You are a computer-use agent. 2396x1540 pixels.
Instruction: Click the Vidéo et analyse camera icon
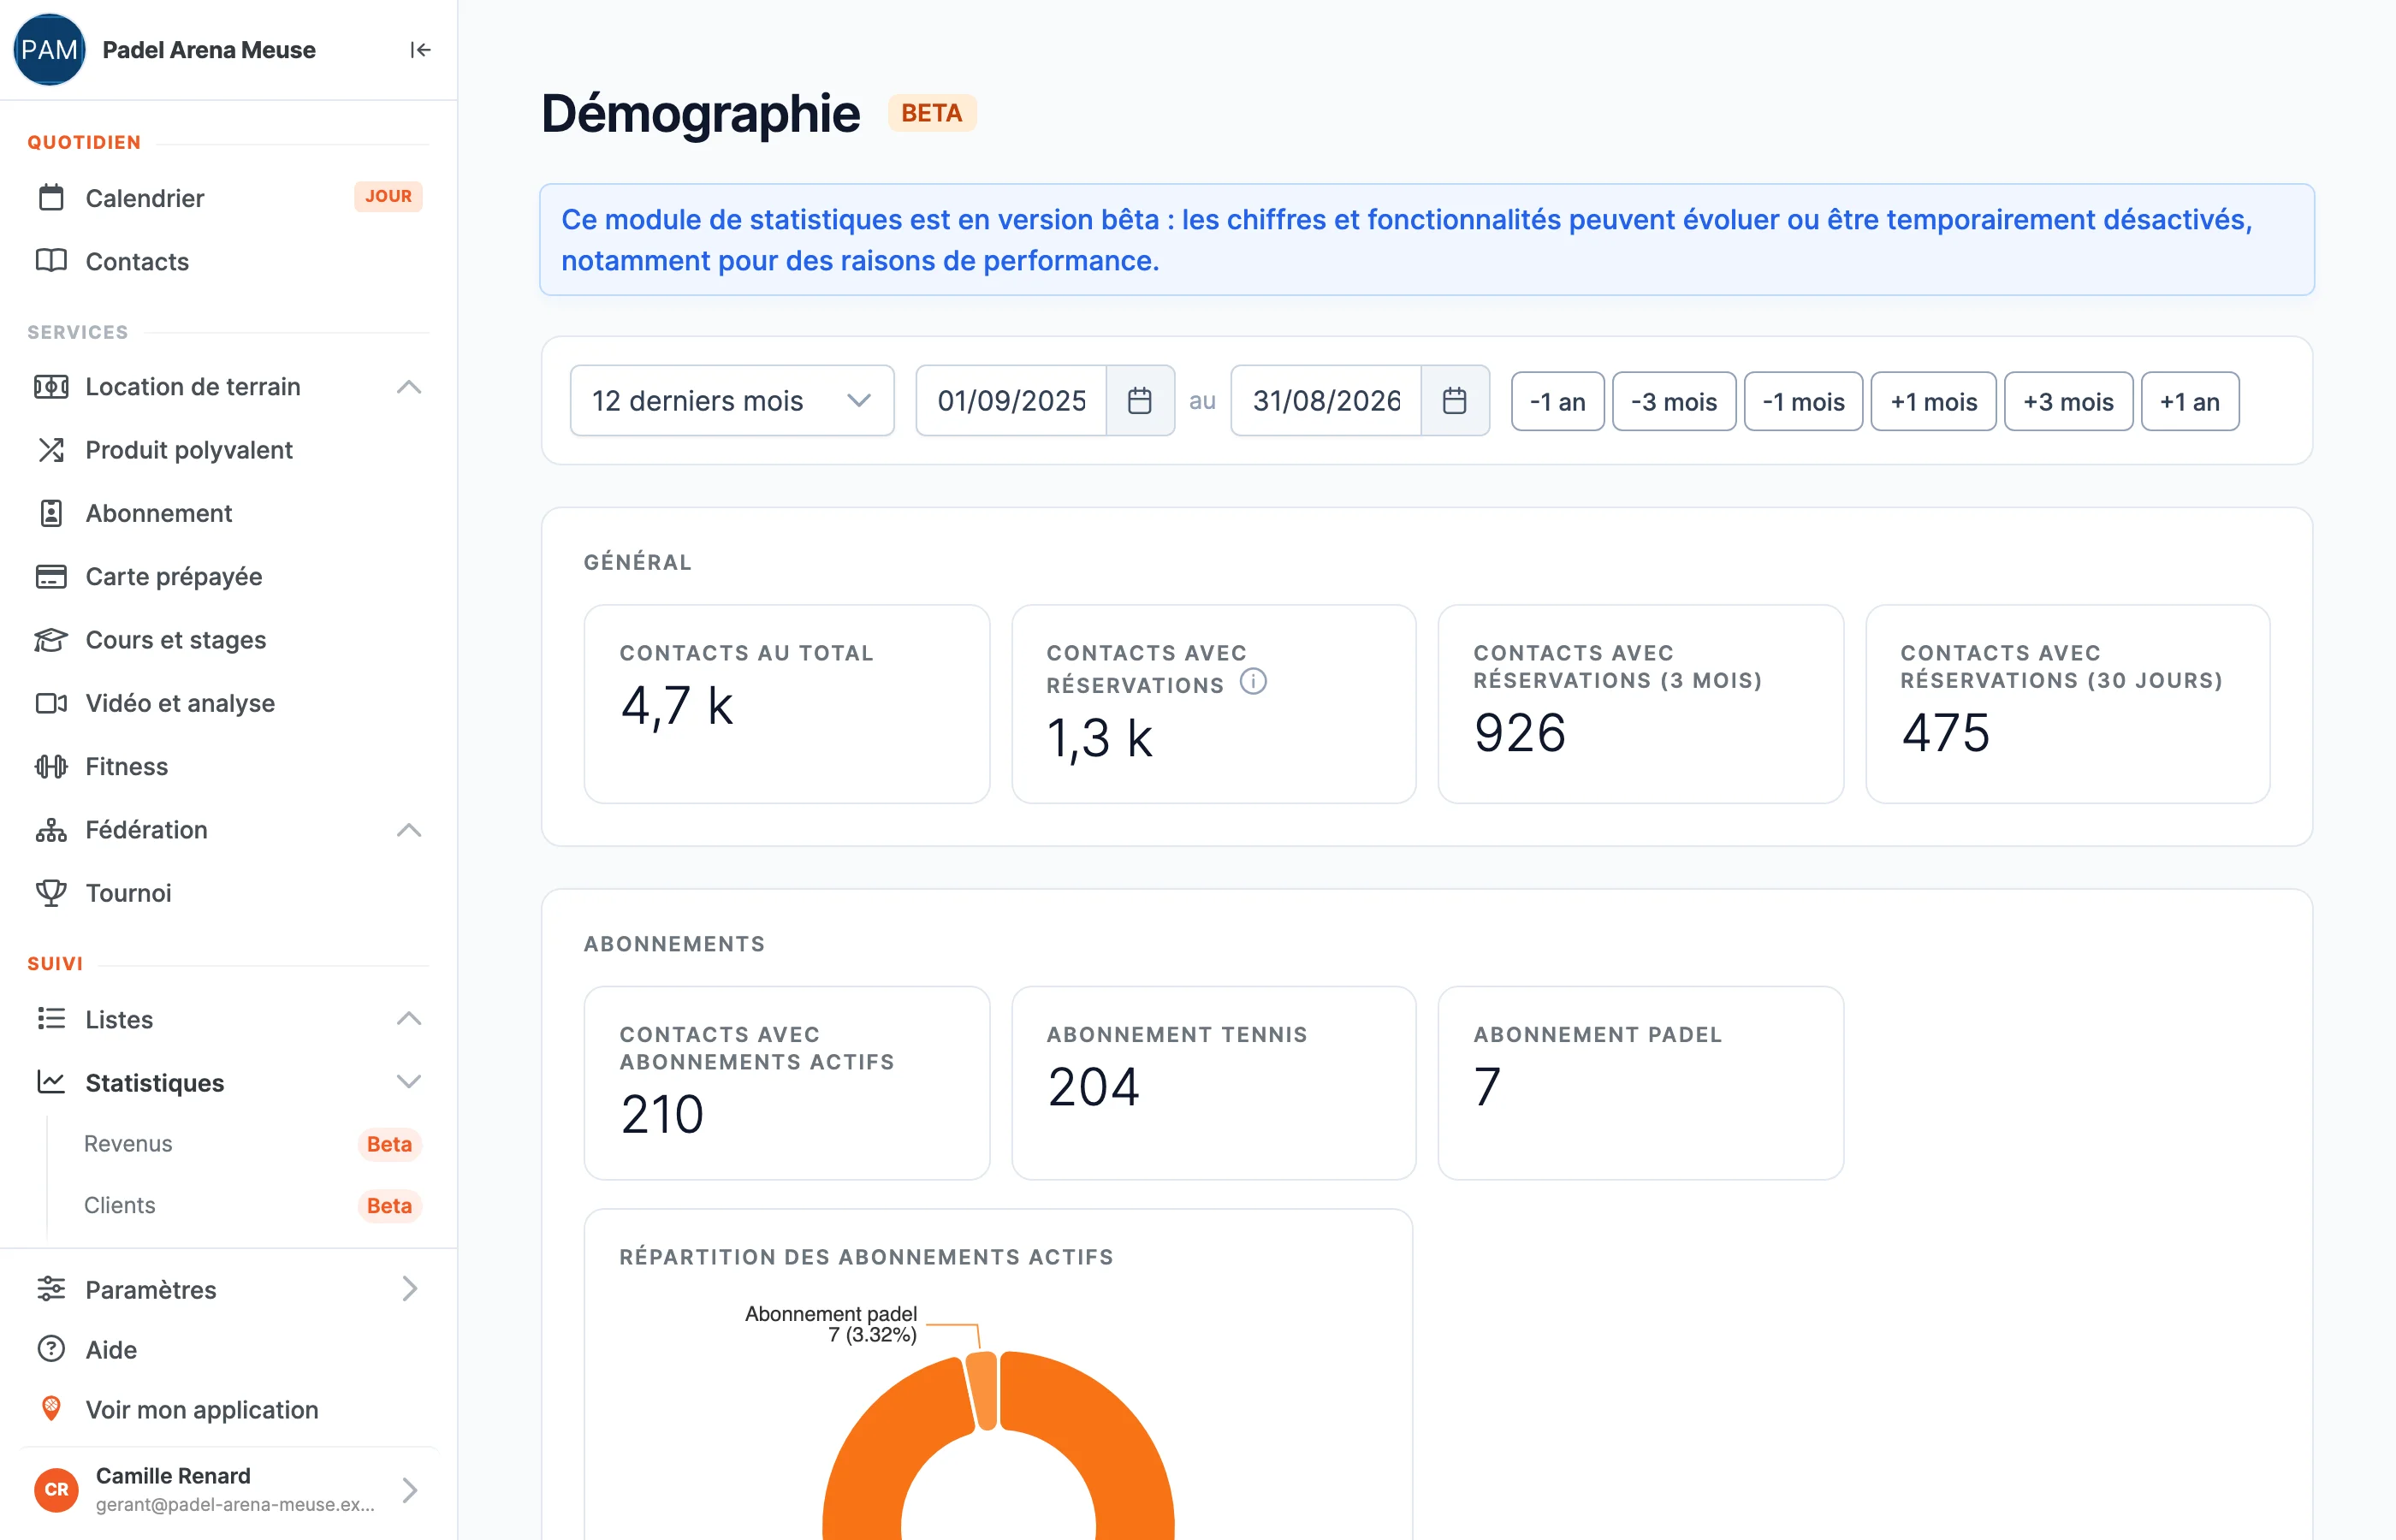tap(51, 703)
